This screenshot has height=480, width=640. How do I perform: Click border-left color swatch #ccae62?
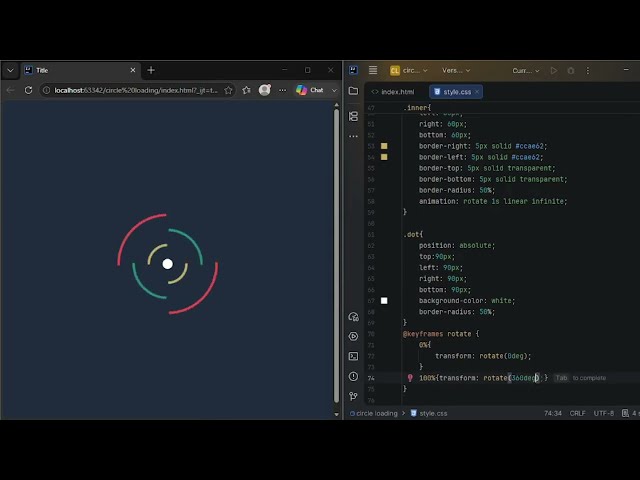click(384, 157)
